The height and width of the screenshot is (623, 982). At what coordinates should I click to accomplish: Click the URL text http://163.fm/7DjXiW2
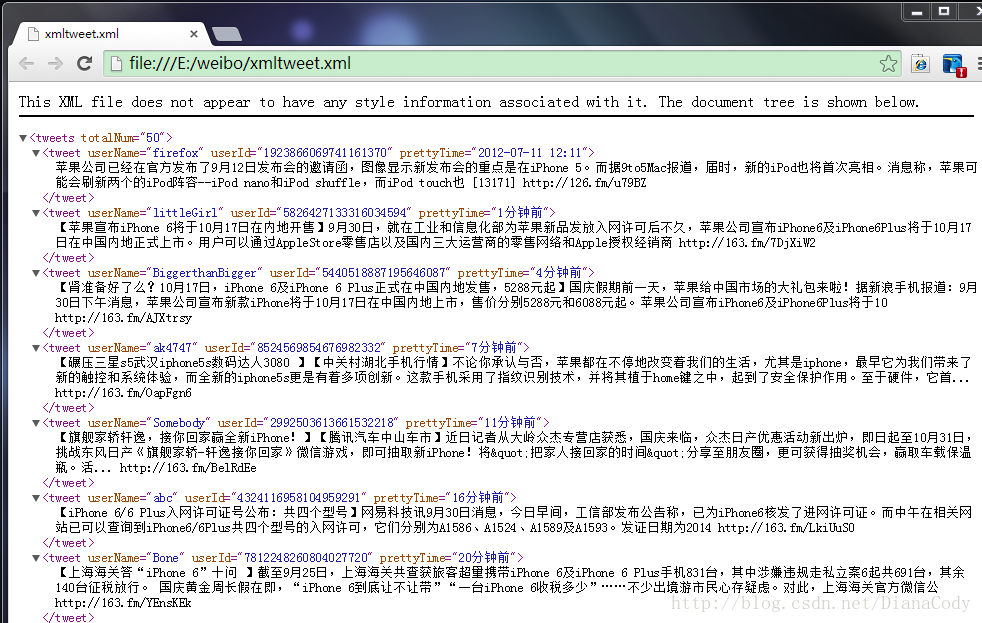pos(747,243)
